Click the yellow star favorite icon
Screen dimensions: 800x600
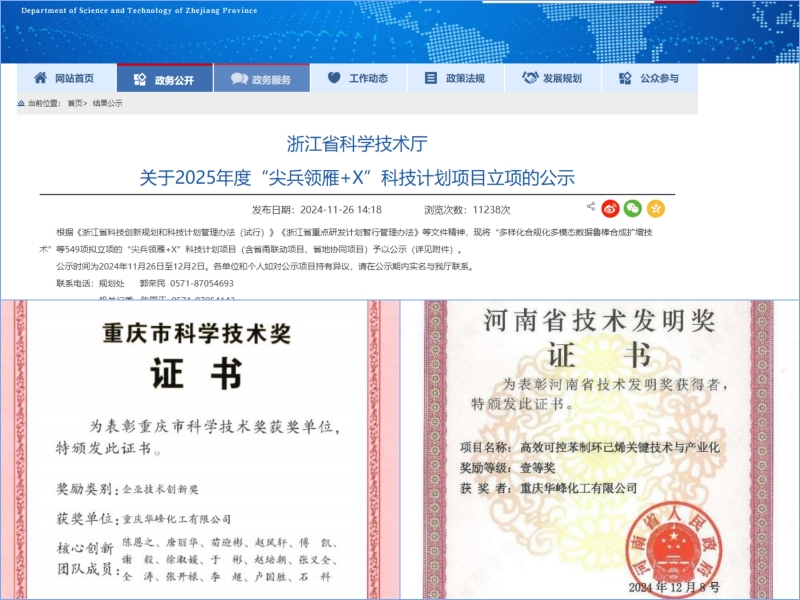[655, 208]
